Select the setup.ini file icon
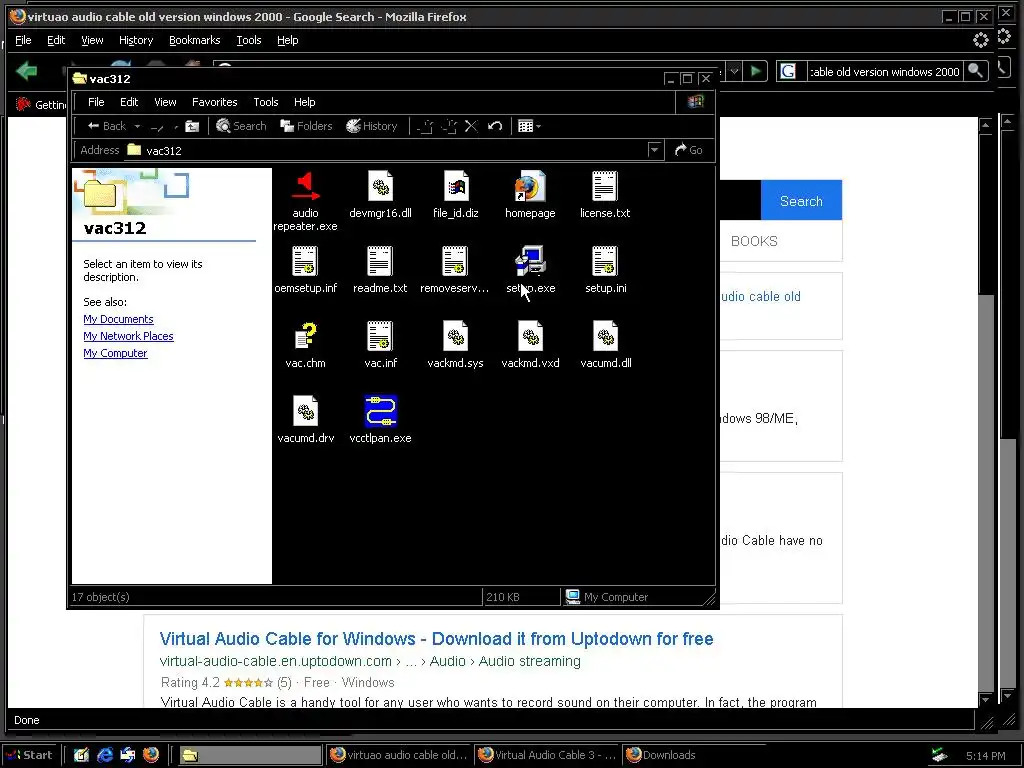 [605, 261]
